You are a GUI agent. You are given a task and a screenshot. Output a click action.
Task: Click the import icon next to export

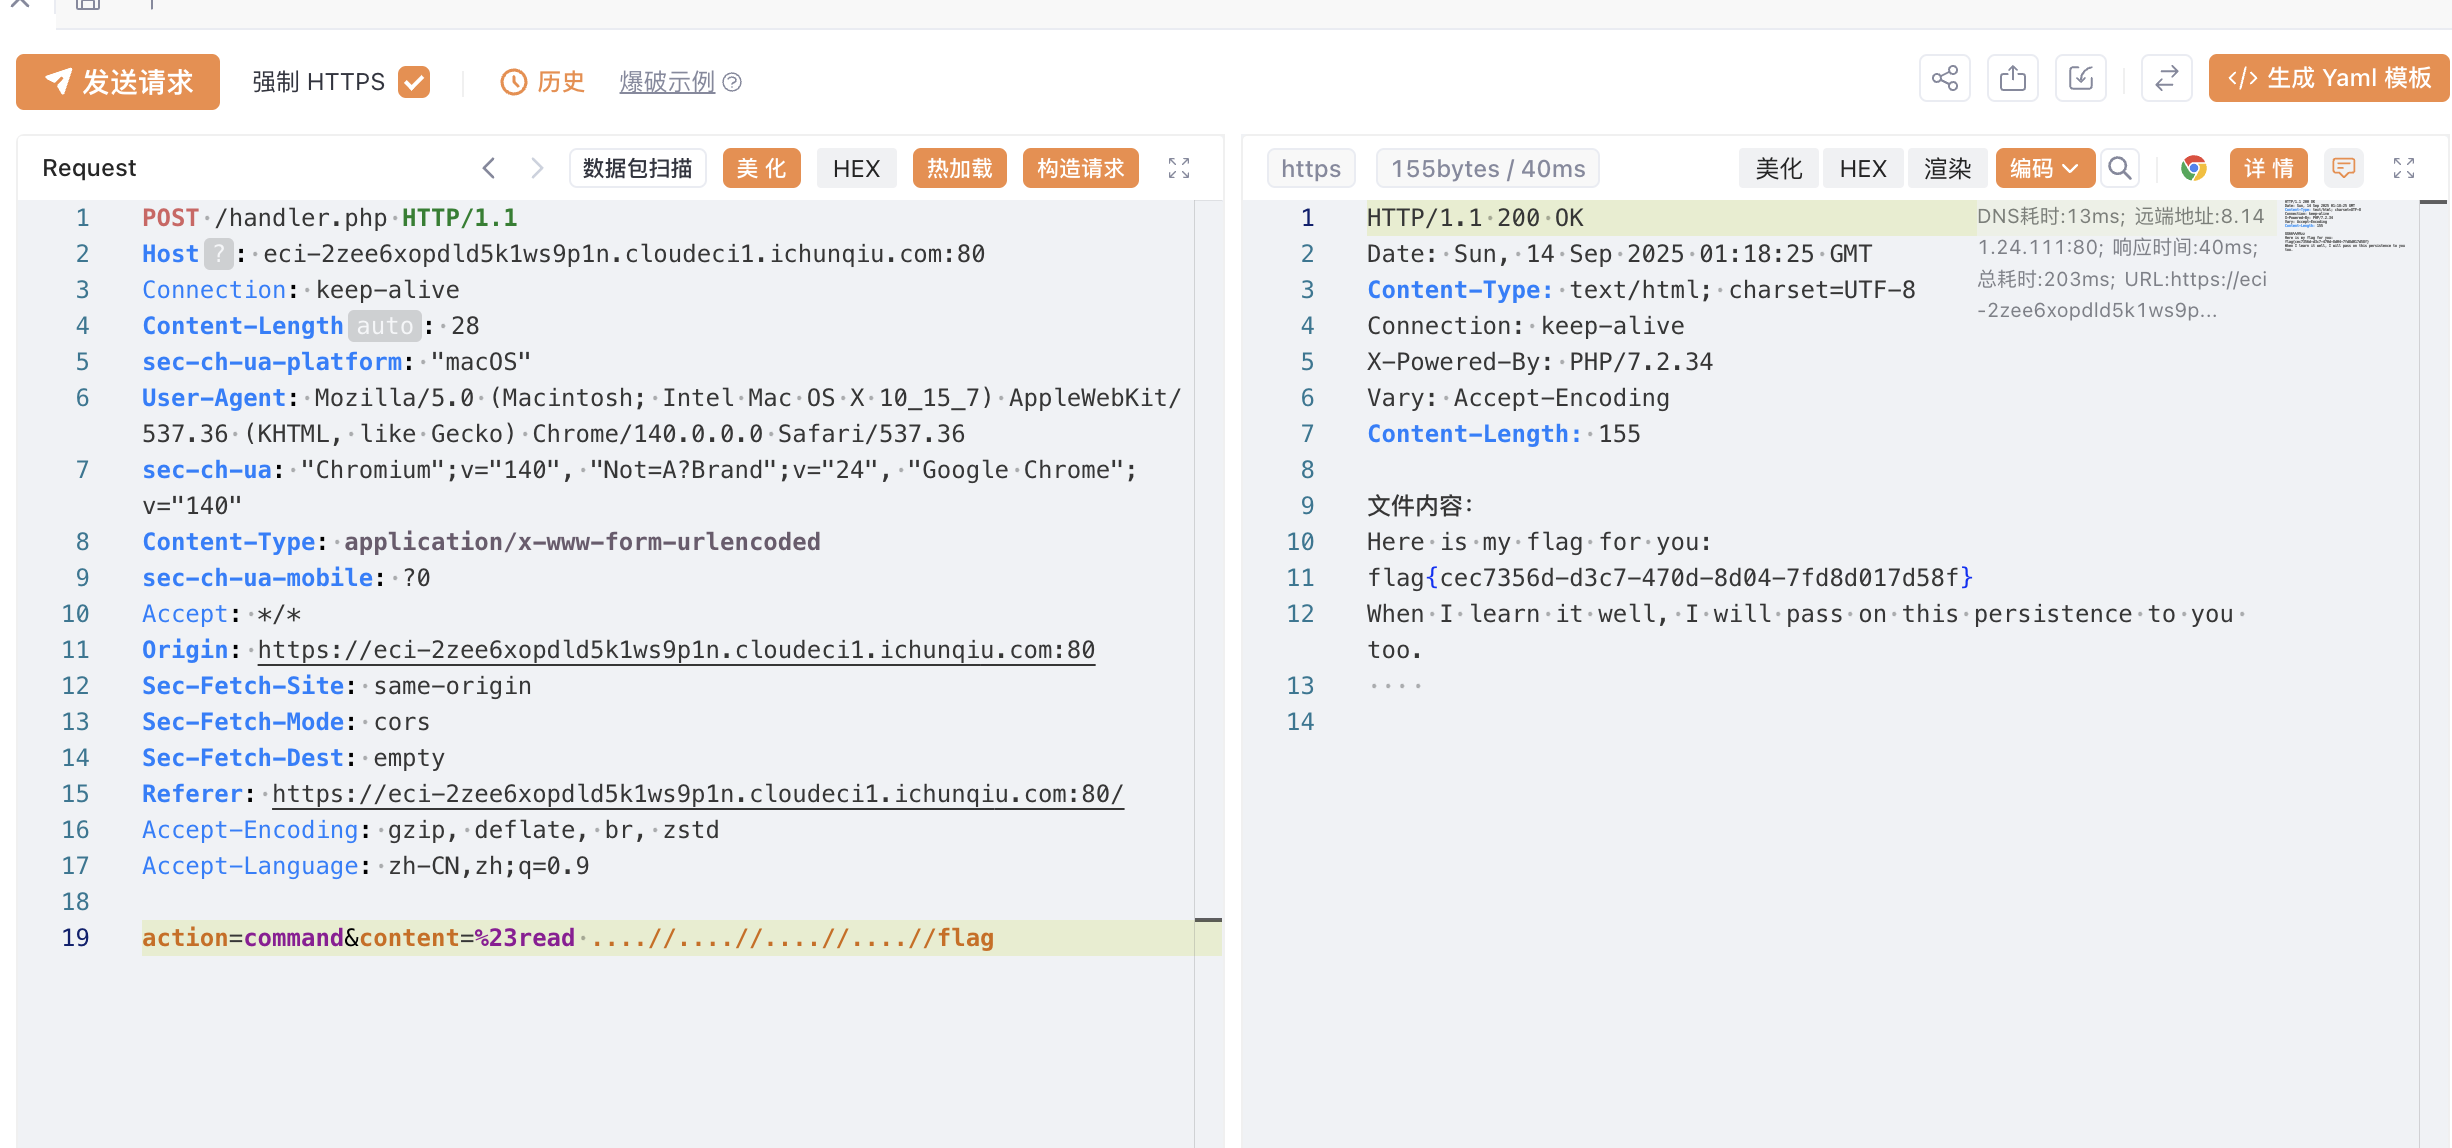tap(2080, 79)
